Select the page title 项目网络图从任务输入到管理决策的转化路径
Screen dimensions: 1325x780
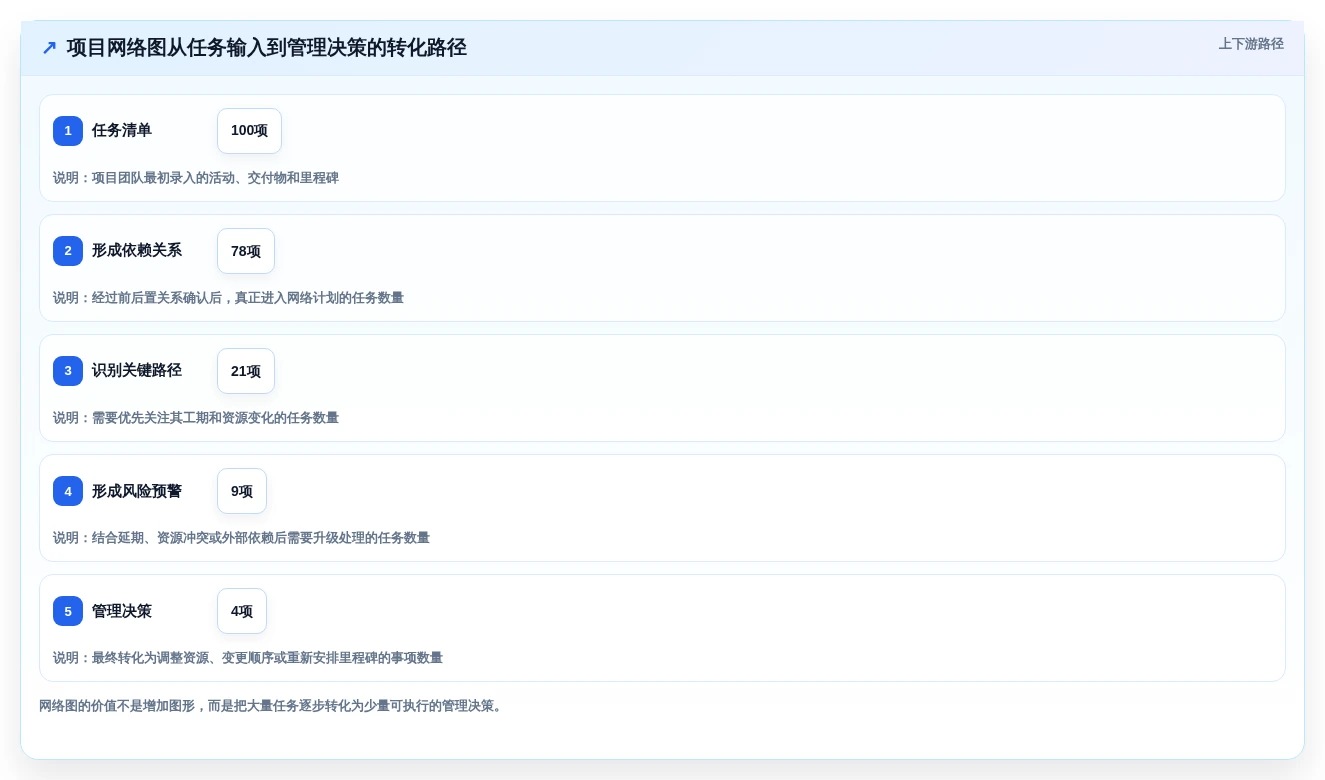(267, 48)
